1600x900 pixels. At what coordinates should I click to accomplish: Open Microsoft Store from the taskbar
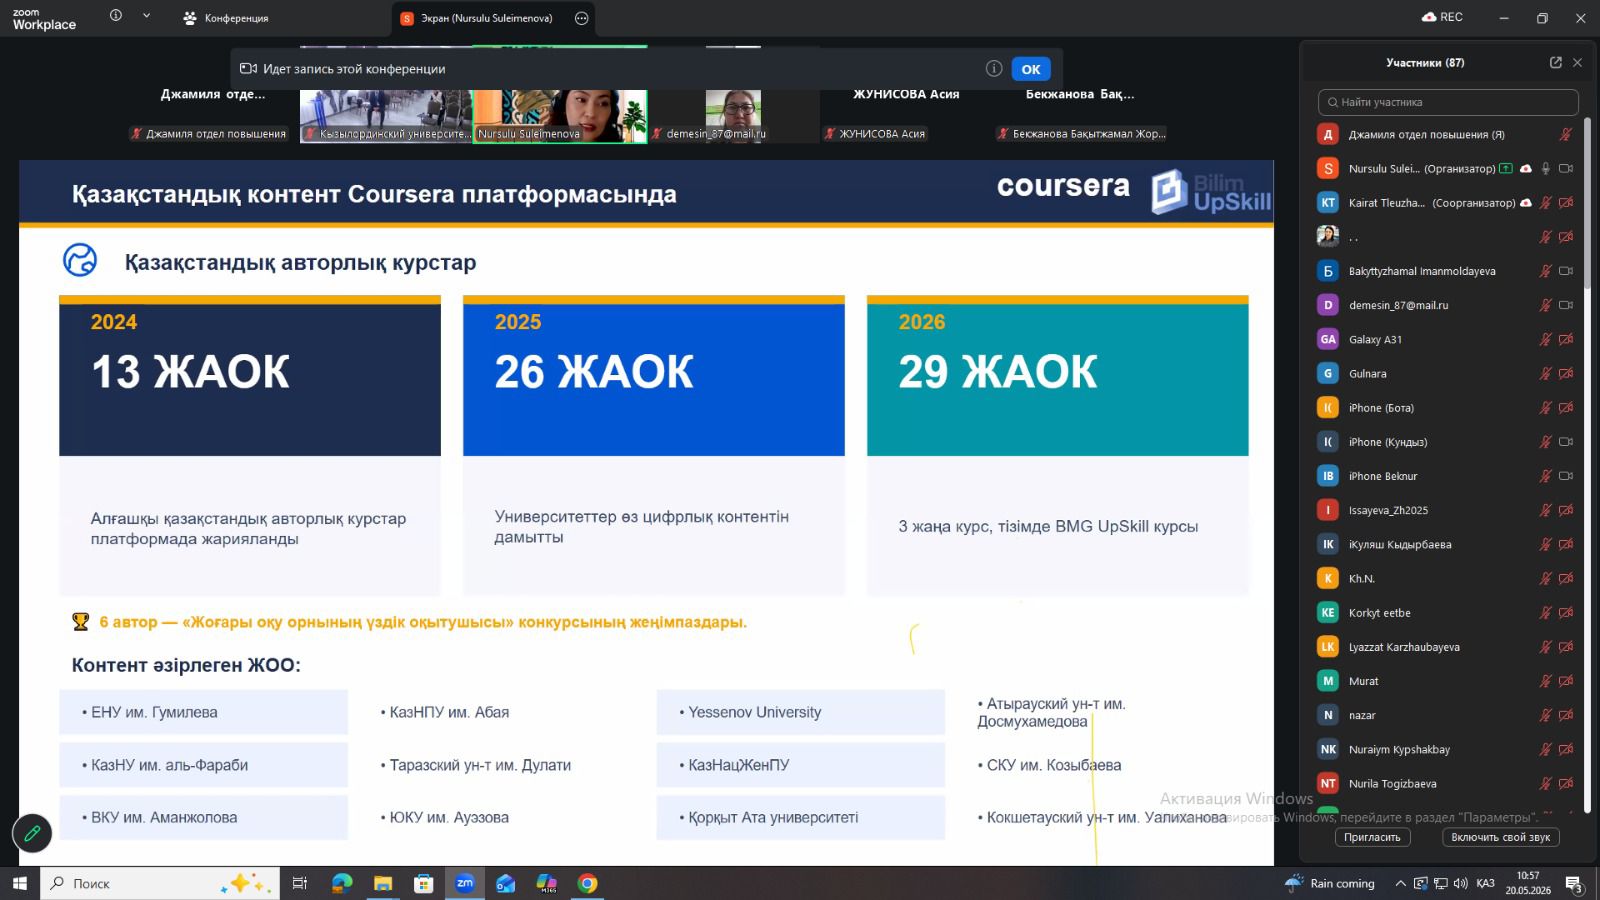pos(424,883)
